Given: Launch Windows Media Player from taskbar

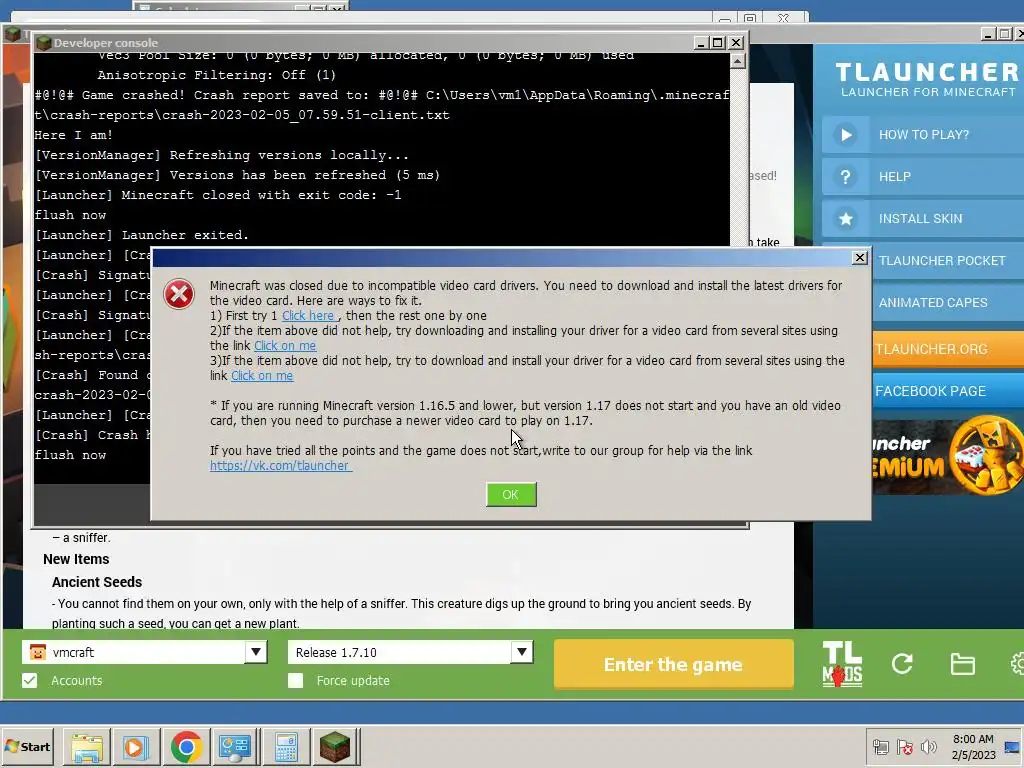Looking at the screenshot, I should (x=136, y=746).
